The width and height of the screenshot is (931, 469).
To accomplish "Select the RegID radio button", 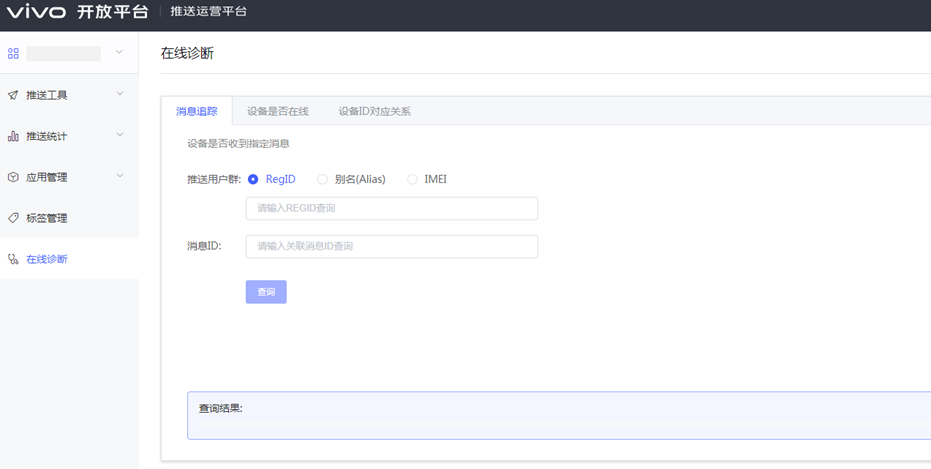I will pyautogui.click(x=253, y=179).
